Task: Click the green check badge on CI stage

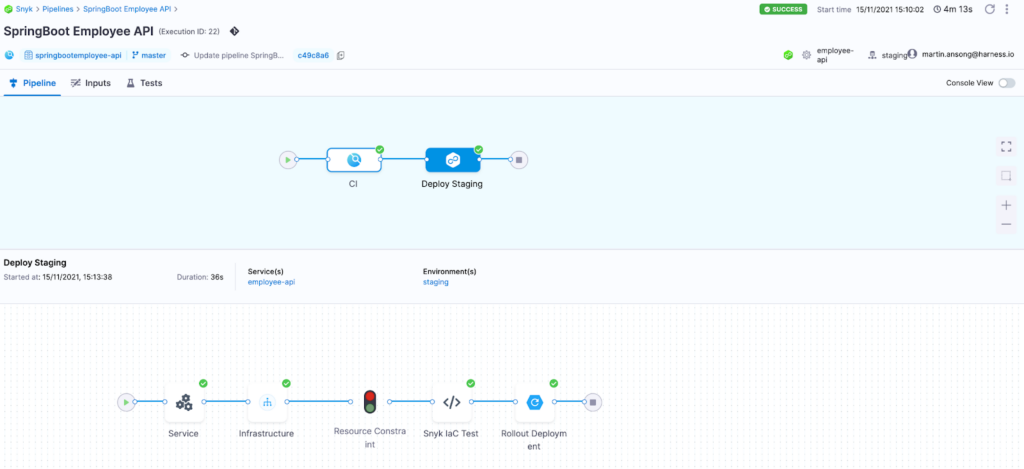Action: (380, 150)
